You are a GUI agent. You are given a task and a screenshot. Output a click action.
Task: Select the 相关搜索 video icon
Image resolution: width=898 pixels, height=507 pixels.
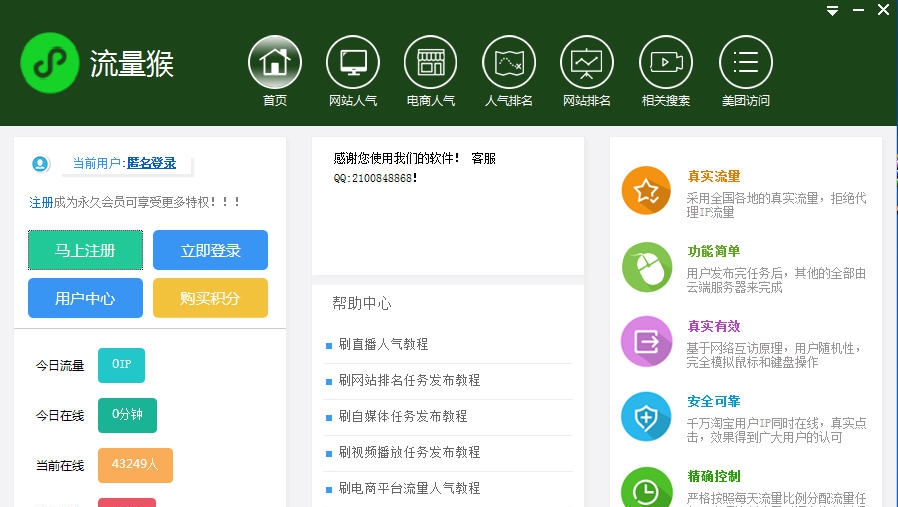[665, 62]
